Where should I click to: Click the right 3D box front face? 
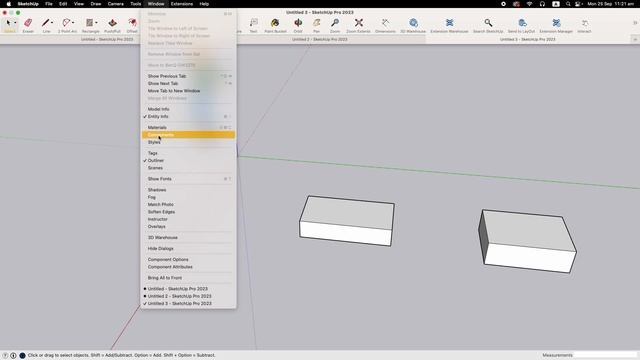point(530,258)
